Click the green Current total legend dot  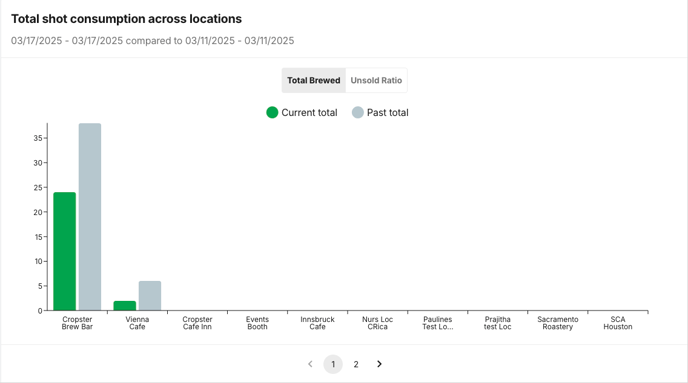click(272, 113)
